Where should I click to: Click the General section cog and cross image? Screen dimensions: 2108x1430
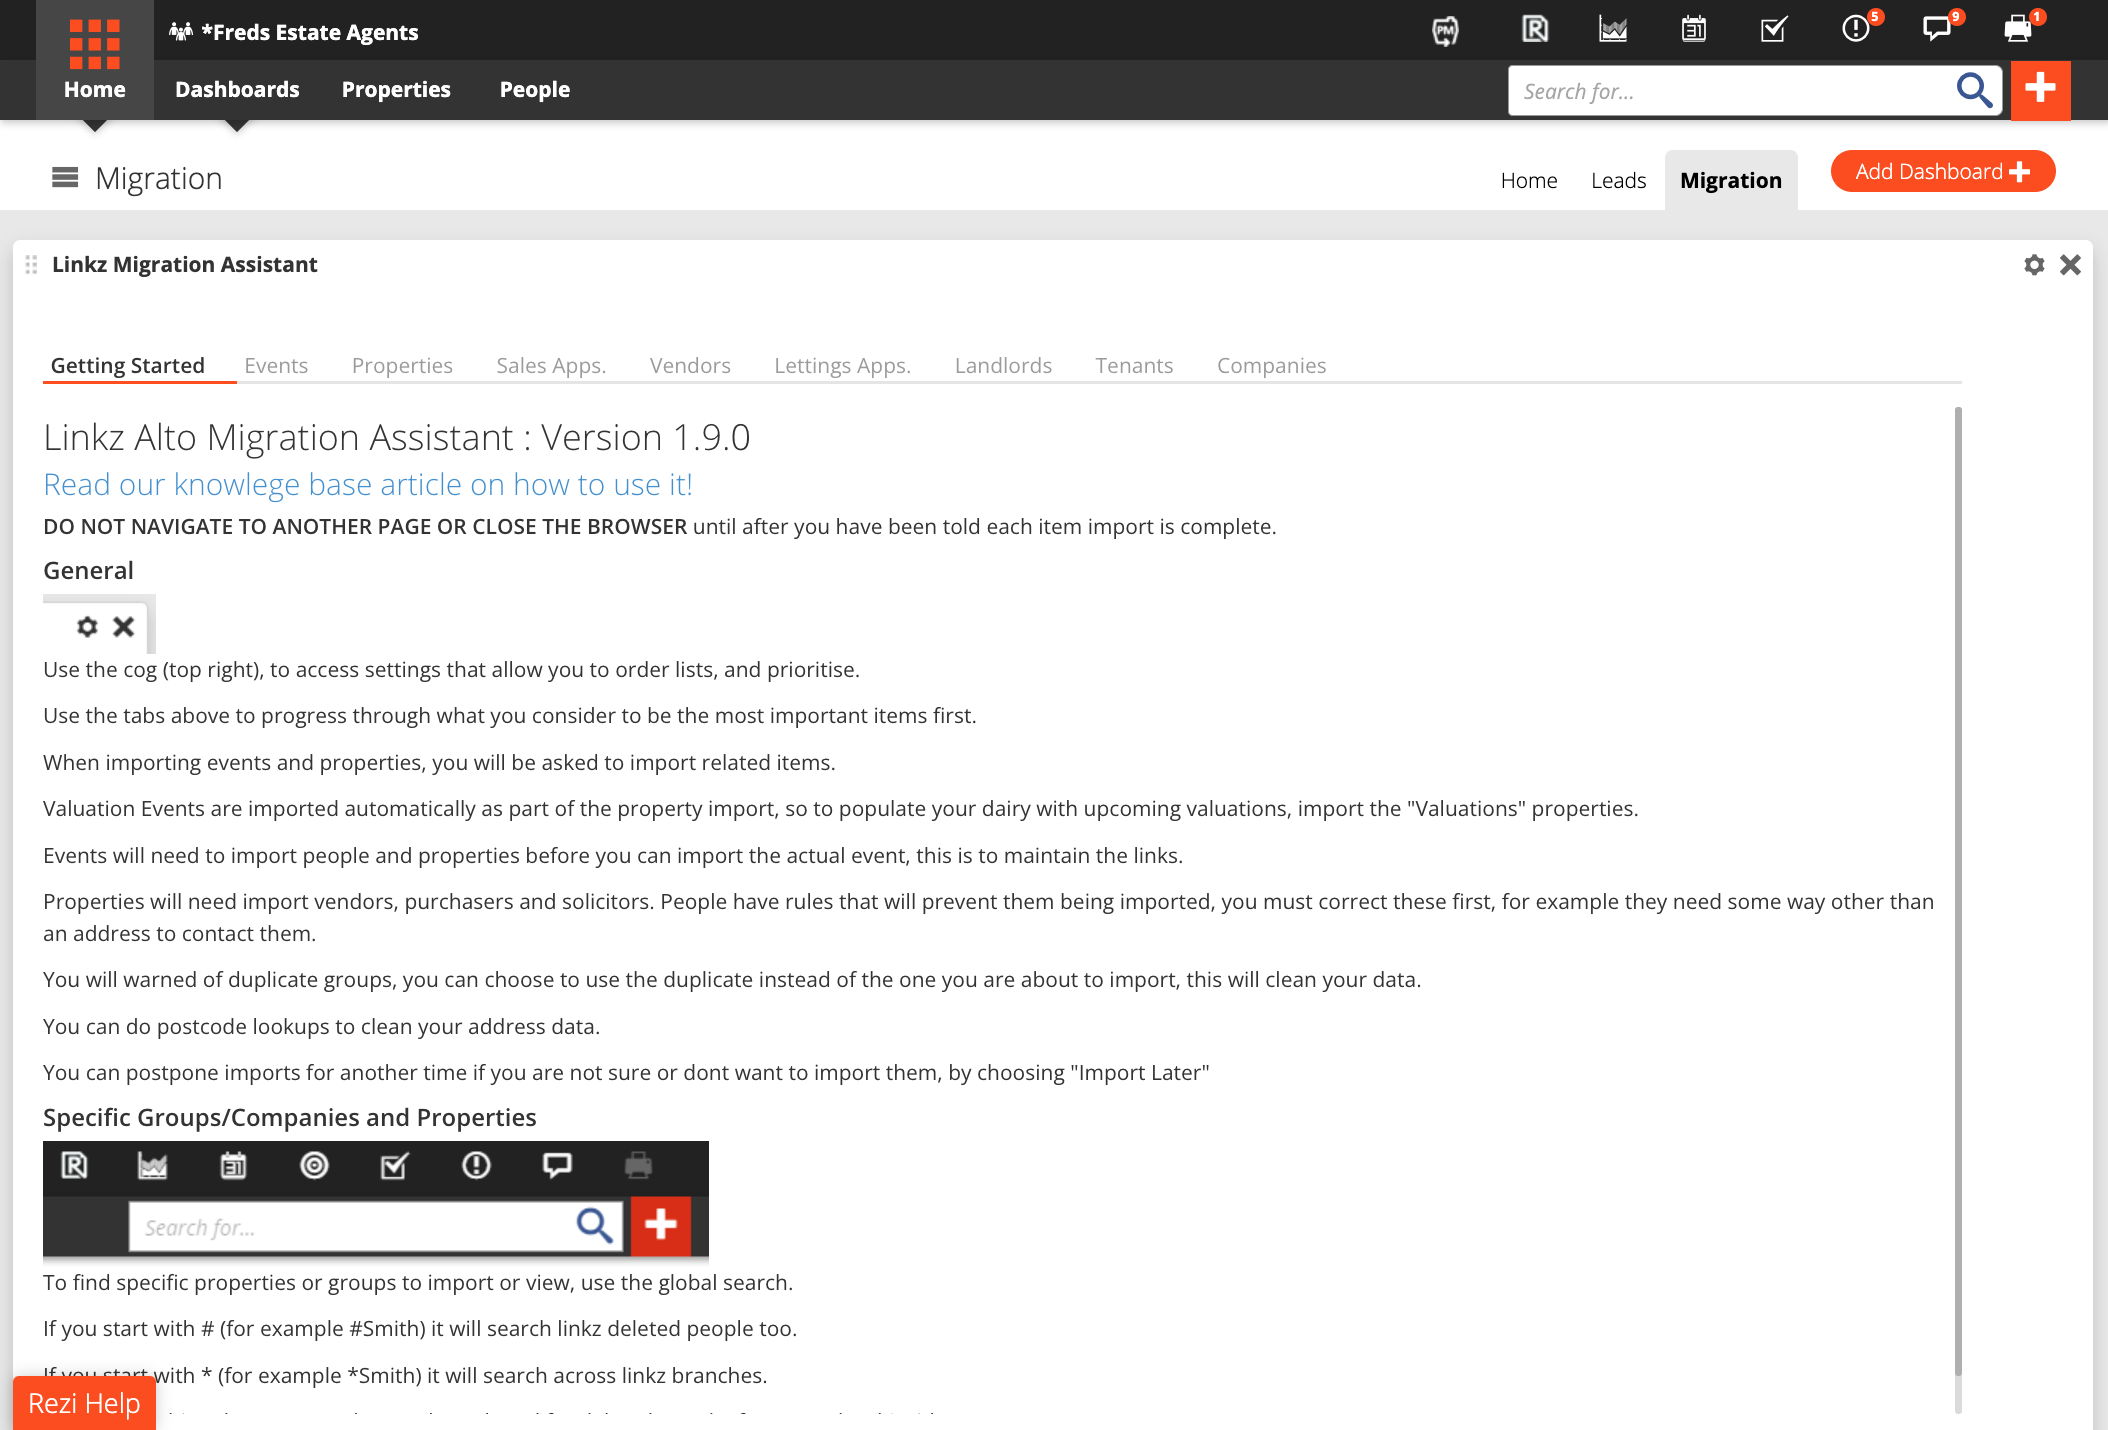click(99, 624)
